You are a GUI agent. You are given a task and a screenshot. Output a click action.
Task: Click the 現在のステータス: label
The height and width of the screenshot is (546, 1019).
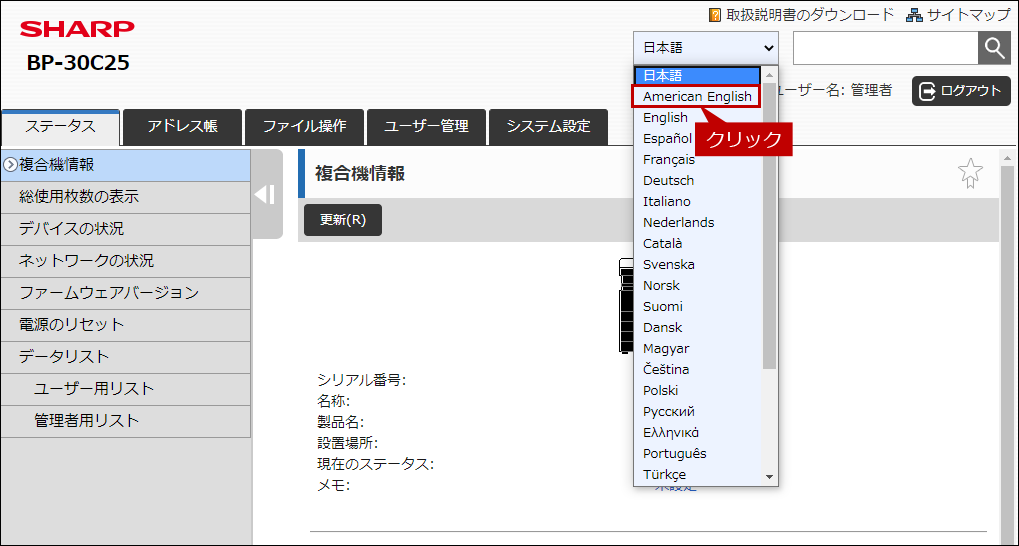tap(376, 464)
